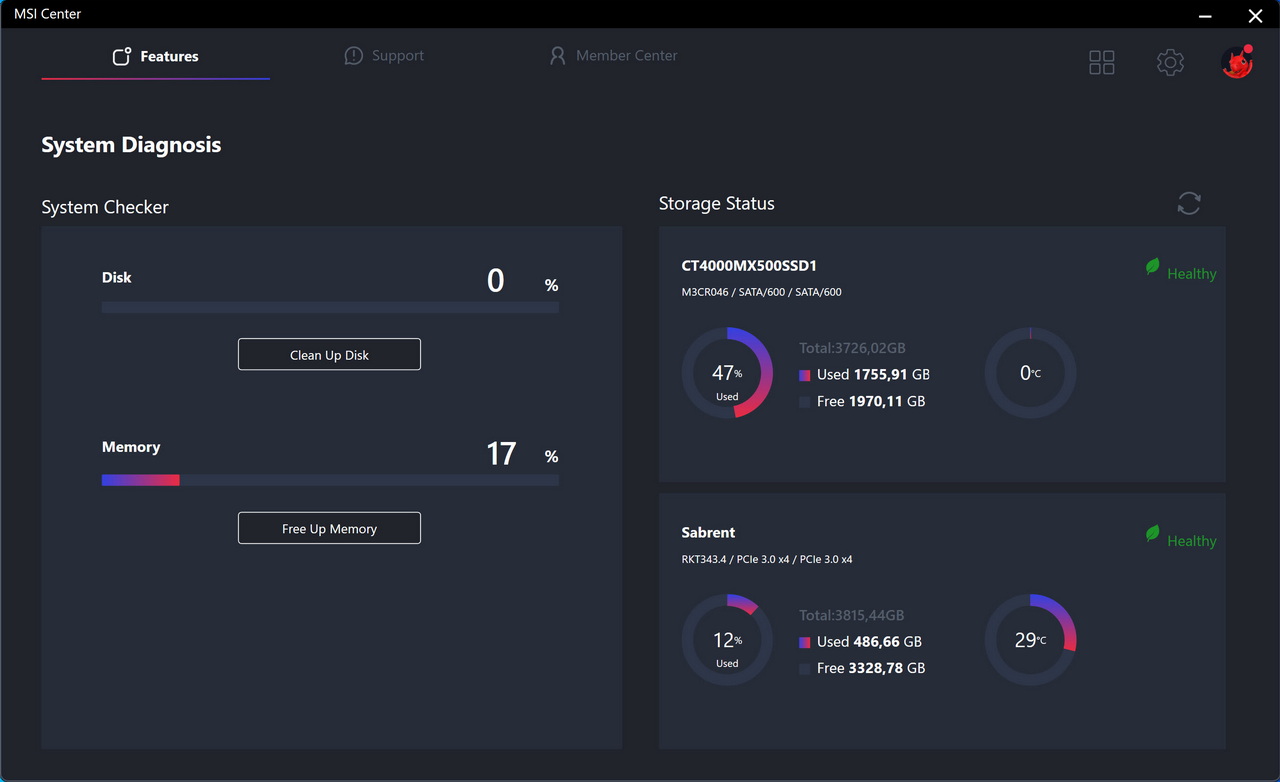Click the Member Center person icon

tap(558, 56)
